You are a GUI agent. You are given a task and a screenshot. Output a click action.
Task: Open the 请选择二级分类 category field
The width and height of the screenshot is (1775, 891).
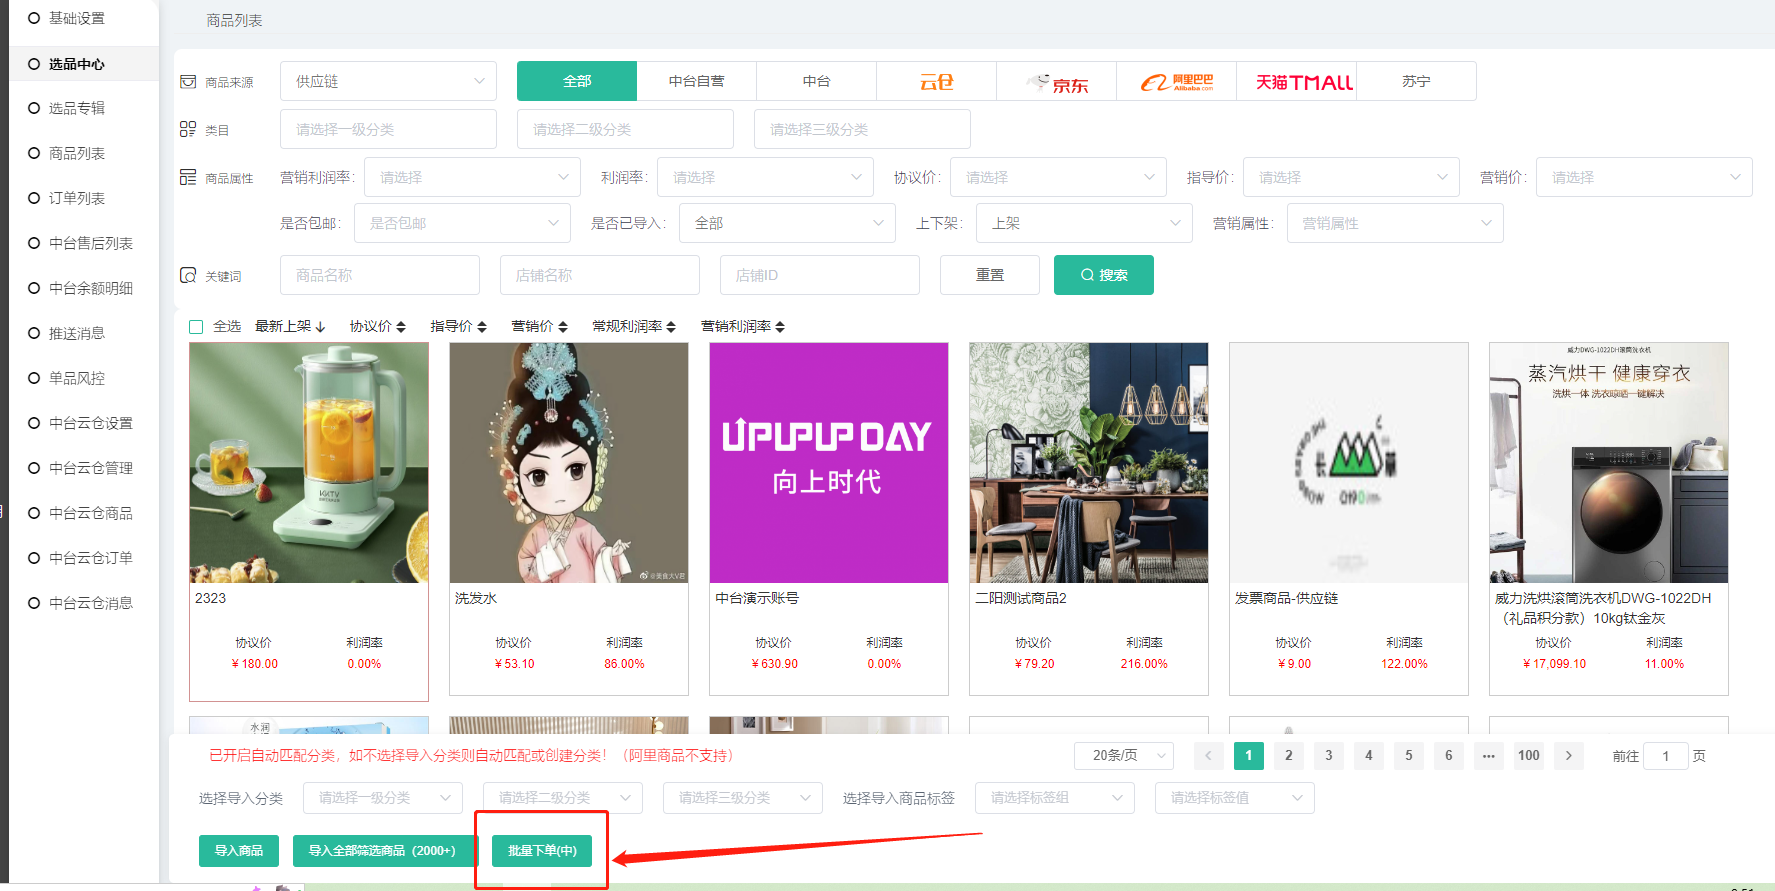(625, 129)
